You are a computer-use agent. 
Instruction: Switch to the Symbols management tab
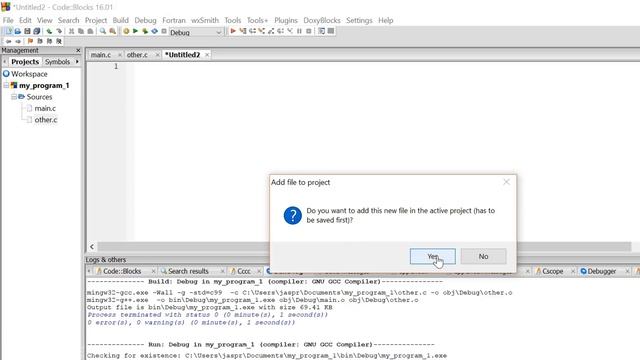58,62
